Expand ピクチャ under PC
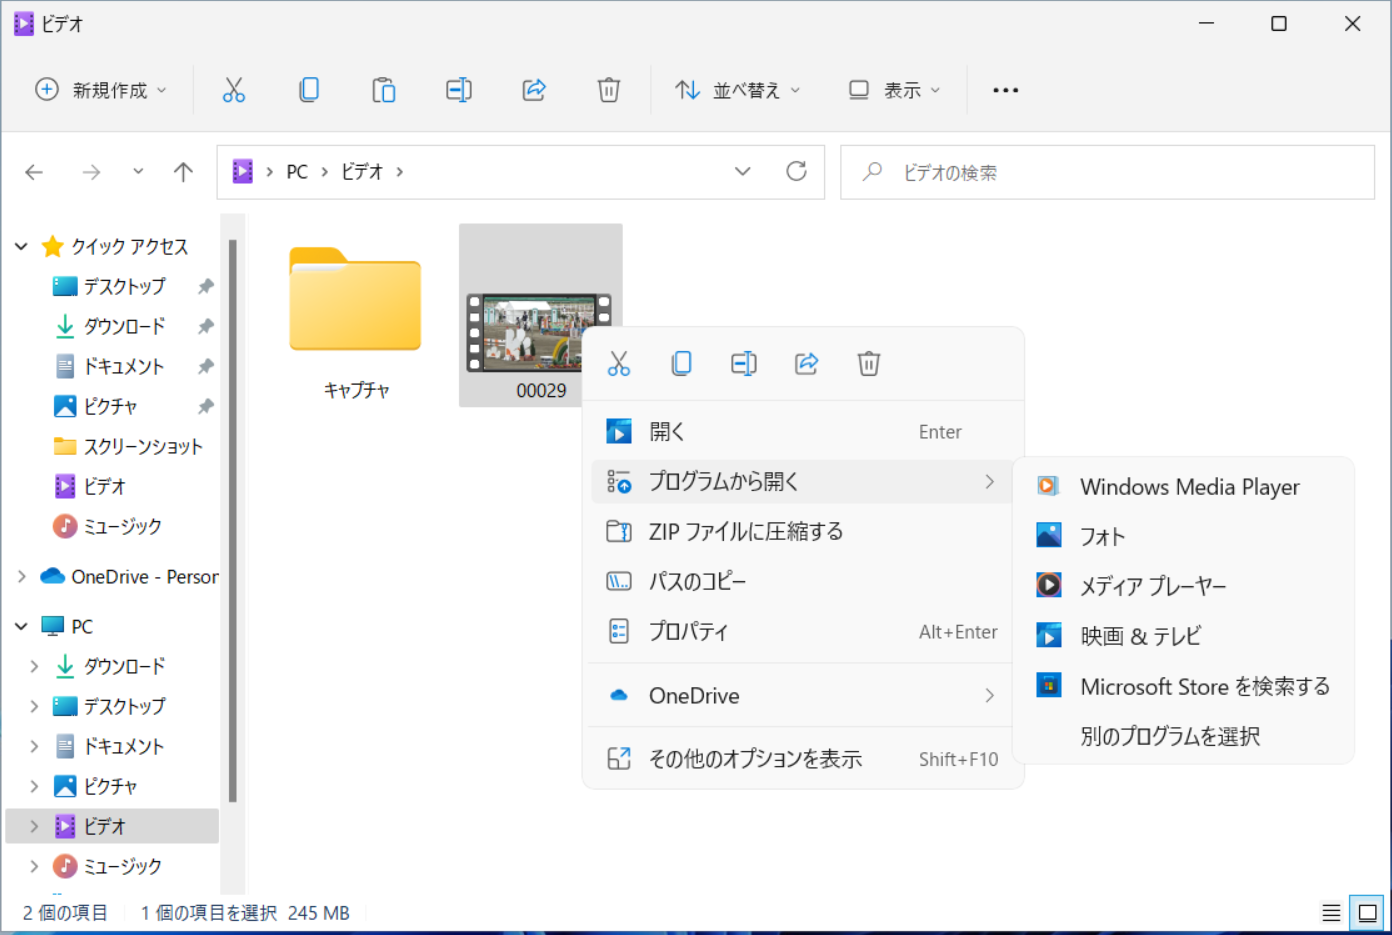Screen dimensions: 1392x935 tap(34, 786)
